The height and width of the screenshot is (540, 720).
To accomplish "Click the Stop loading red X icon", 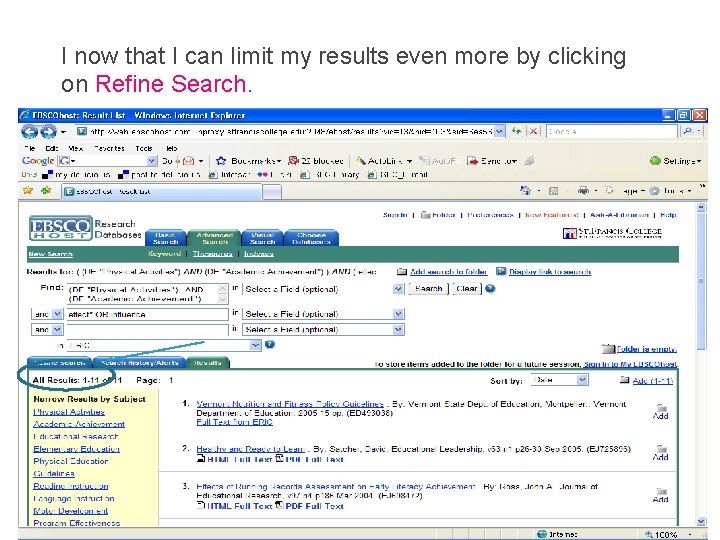I will click(533, 132).
